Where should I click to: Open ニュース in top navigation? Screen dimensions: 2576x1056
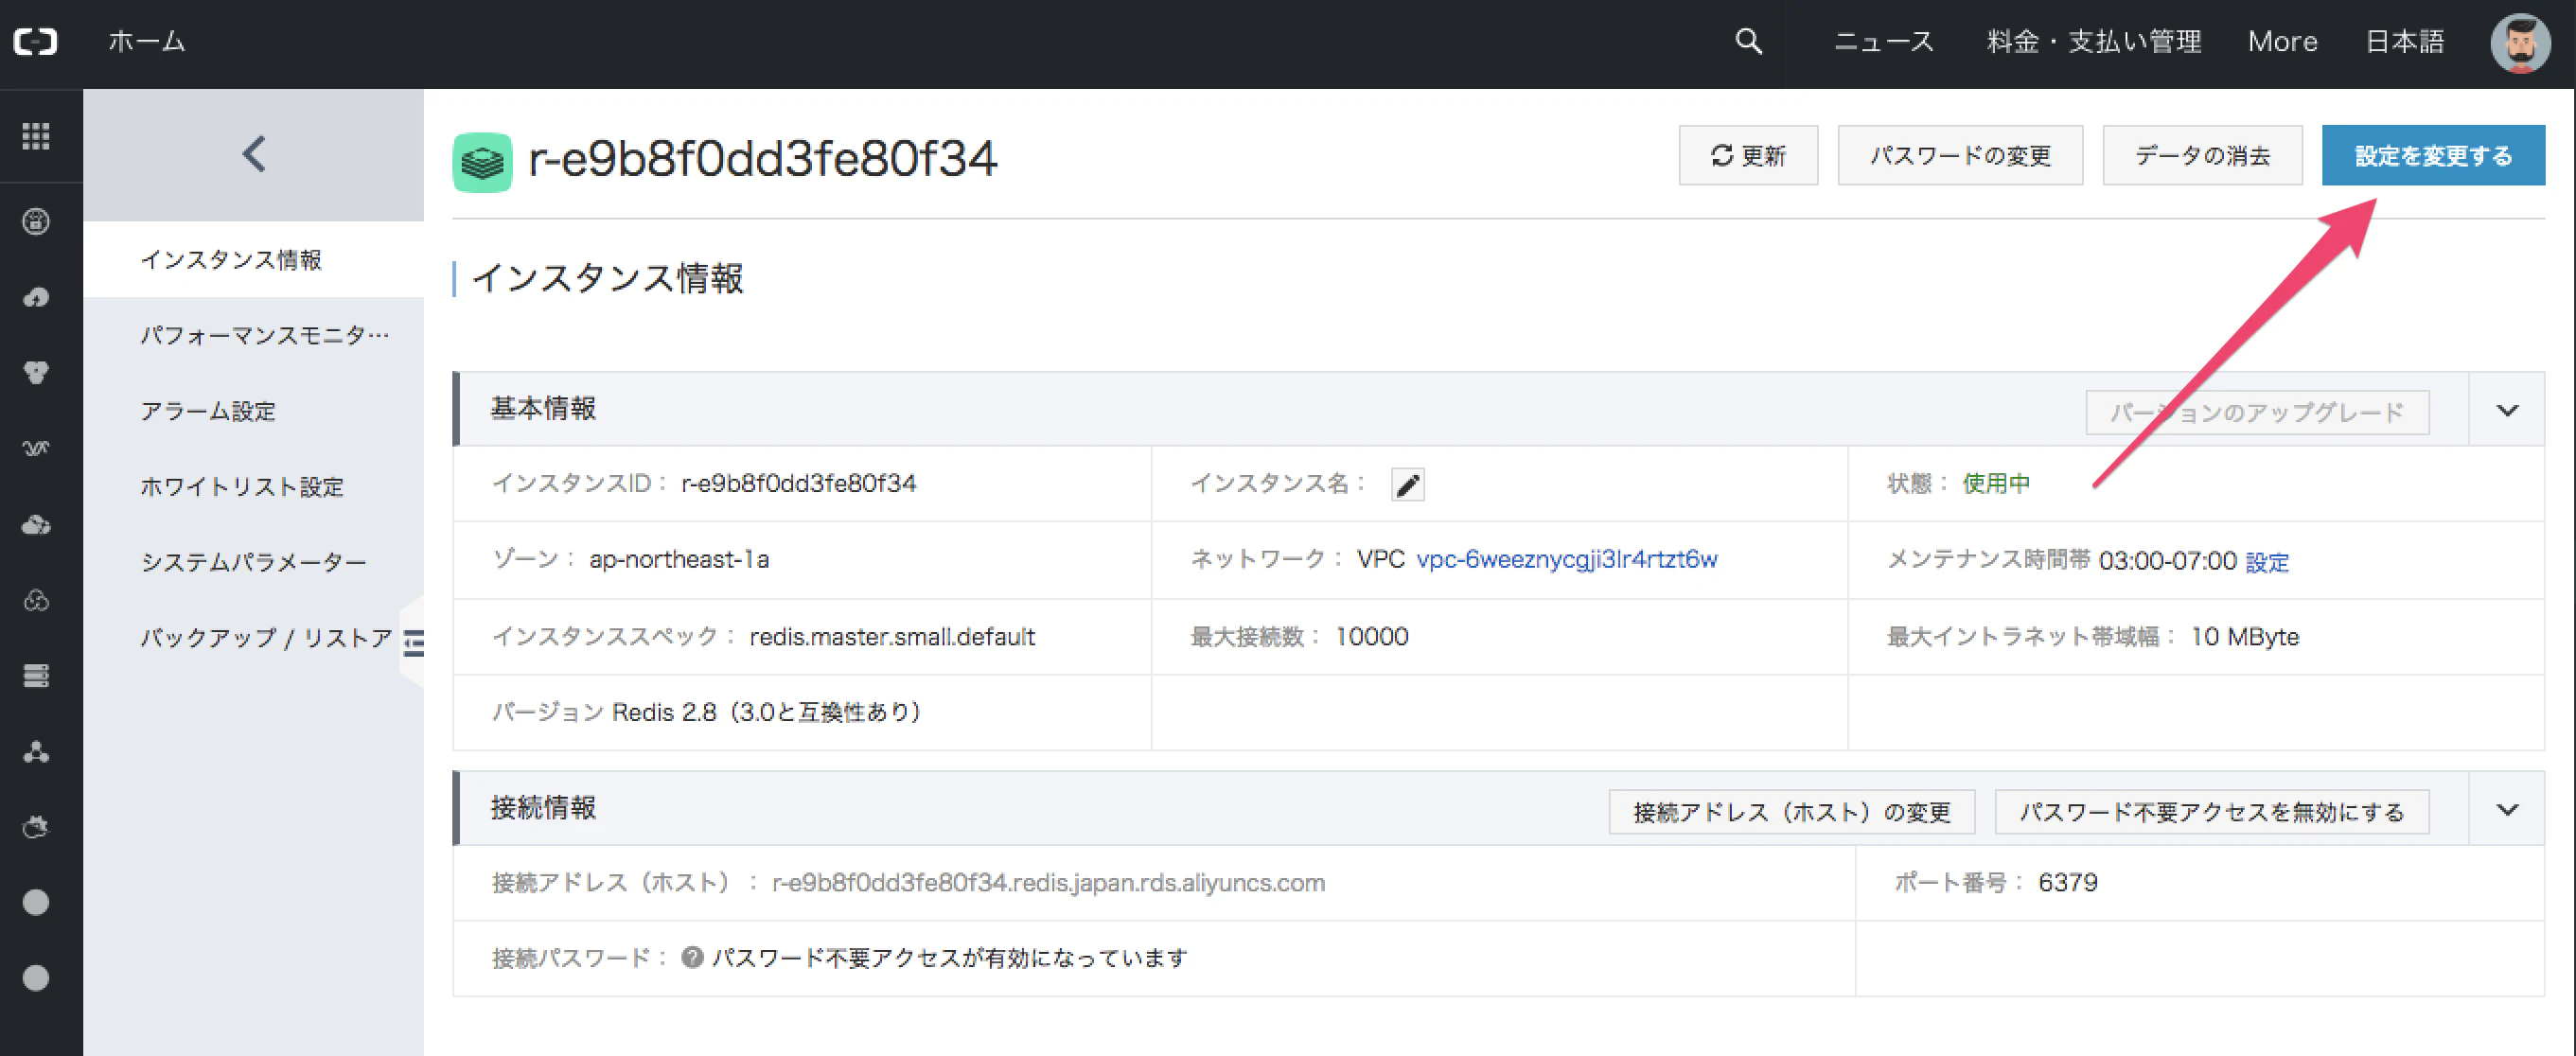1883,42
